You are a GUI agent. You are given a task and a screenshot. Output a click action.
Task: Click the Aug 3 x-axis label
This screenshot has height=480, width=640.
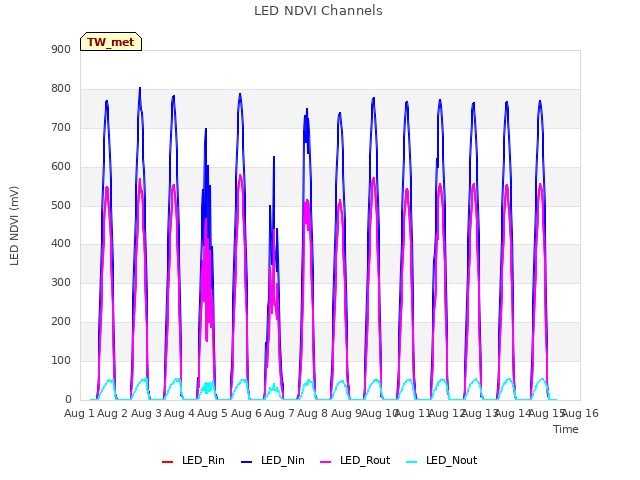pyautogui.click(x=146, y=413)
